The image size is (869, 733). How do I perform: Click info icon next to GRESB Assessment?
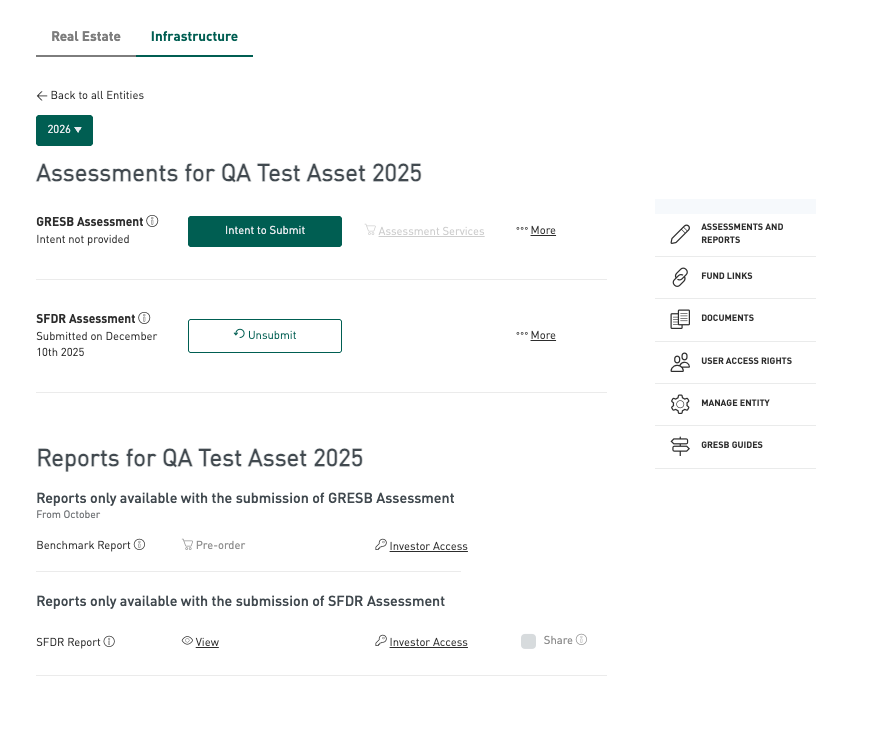152,221
